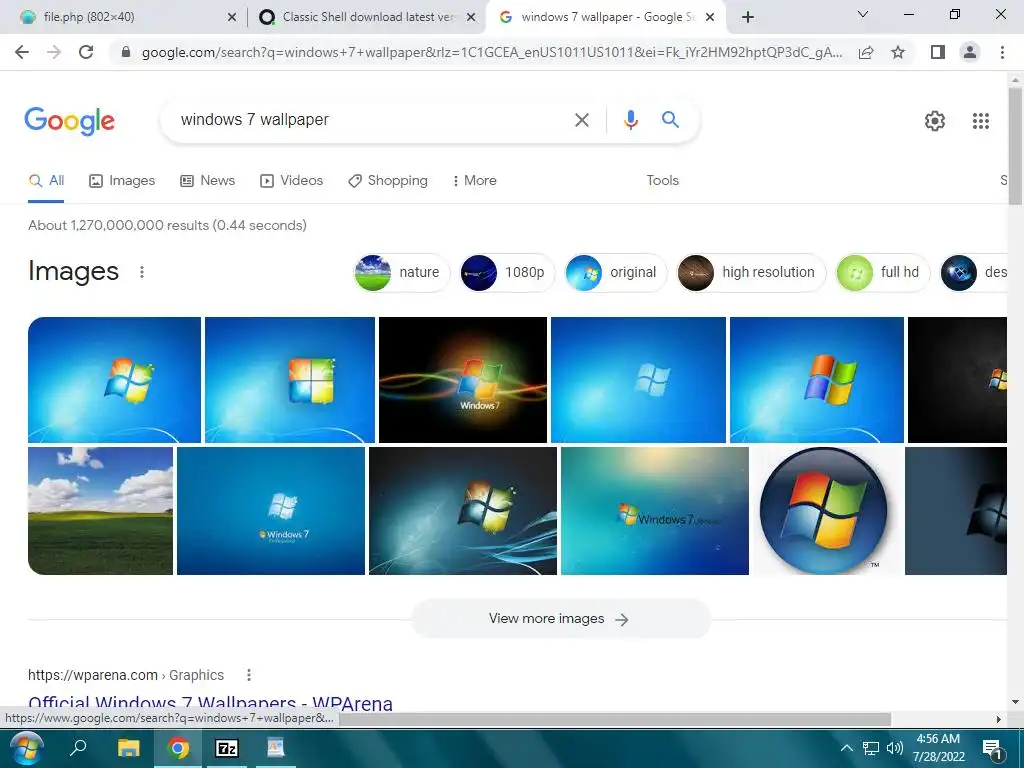Click the vertical scrollbar thumb
The image size is (1024, 768).
[x=1015, y=146]
